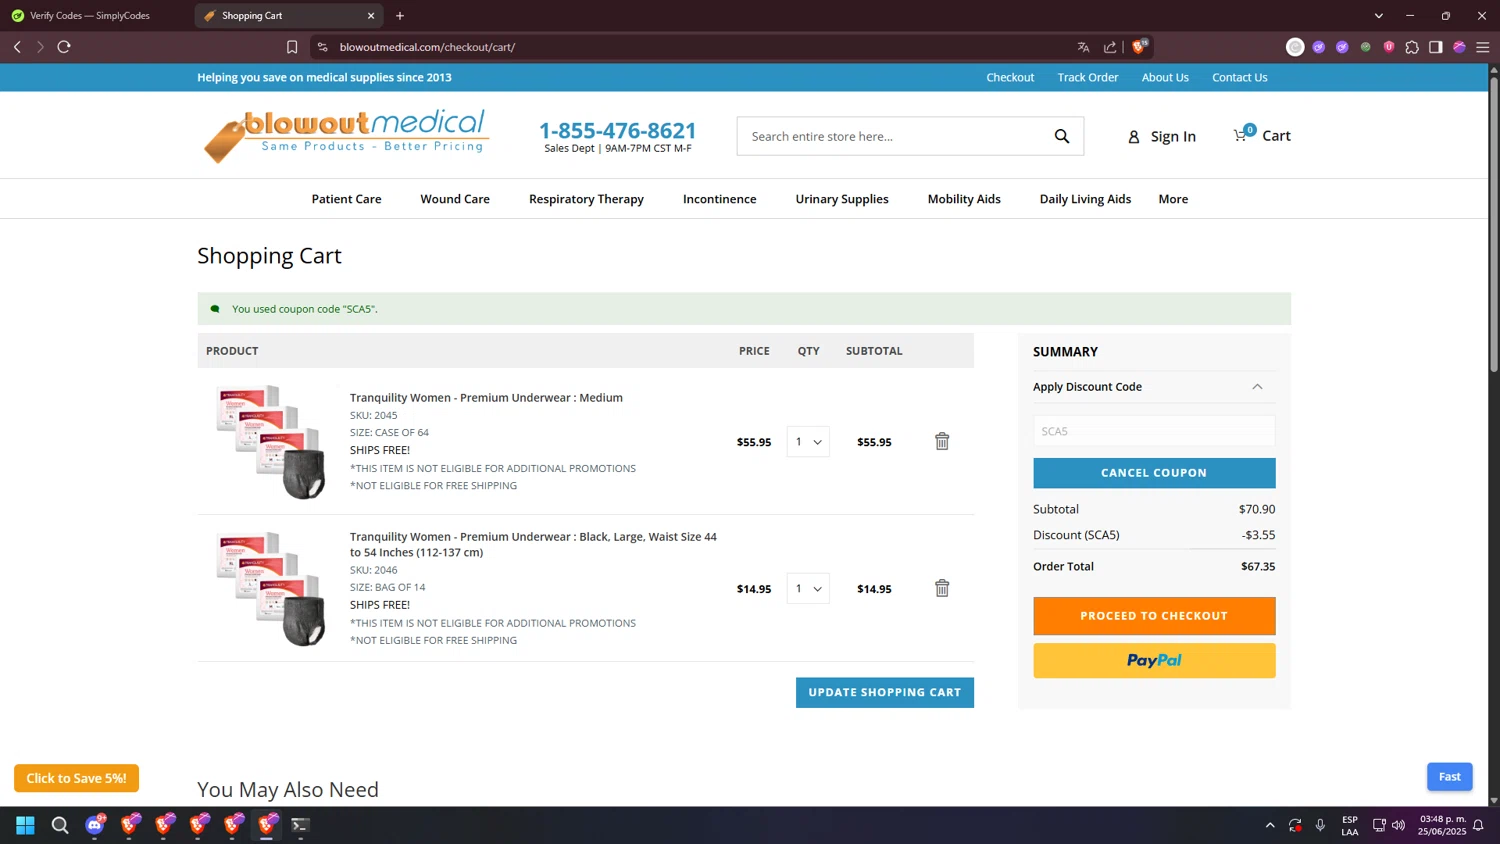Pay with the PayPal button

click(1154, 660)
